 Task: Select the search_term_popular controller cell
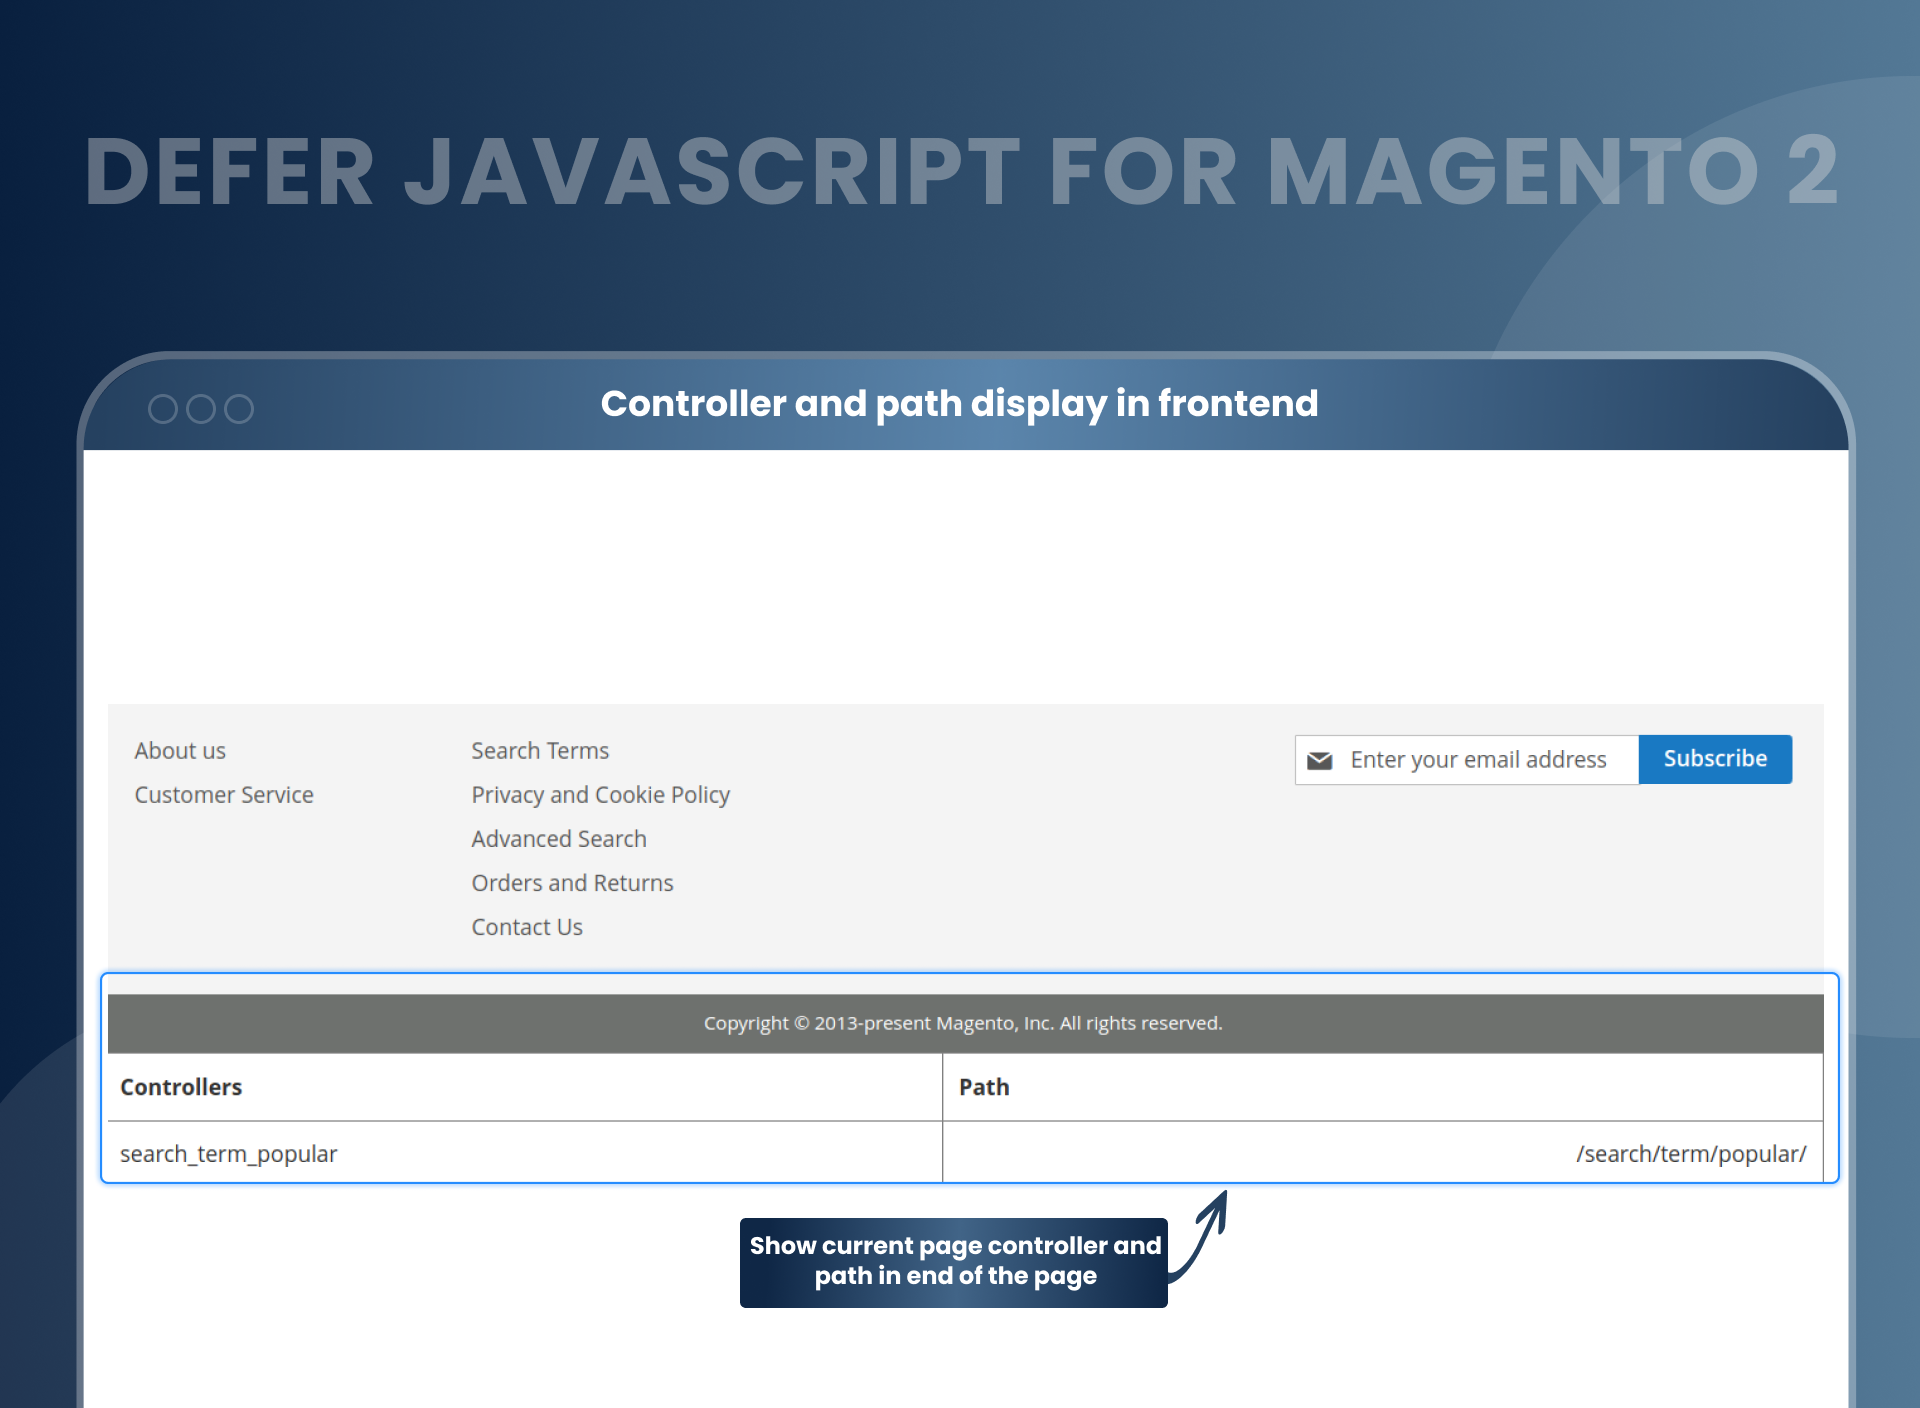[525, 1153]
